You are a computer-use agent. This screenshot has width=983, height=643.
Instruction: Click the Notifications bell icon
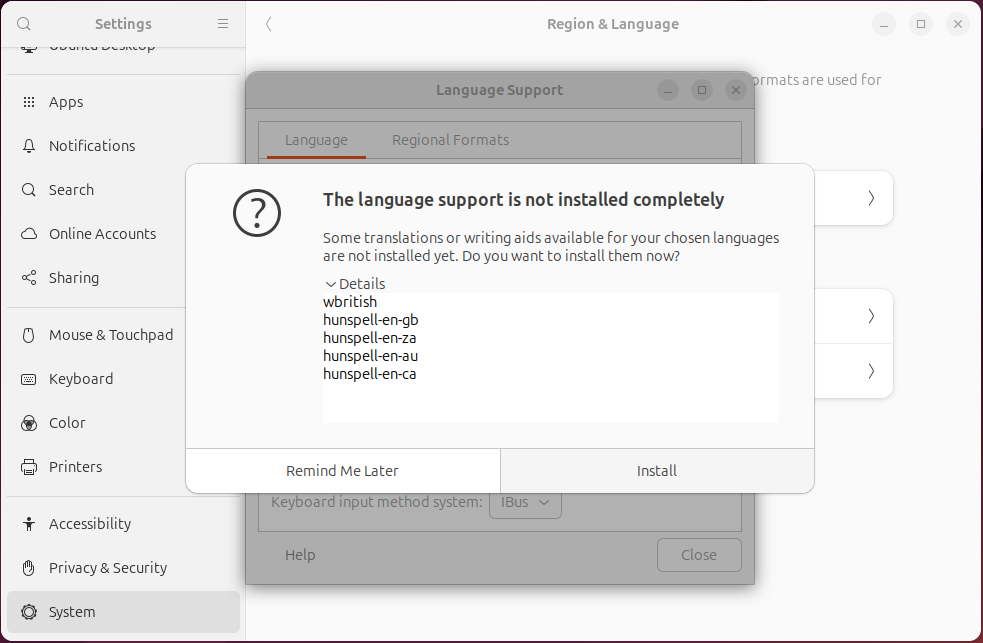[29, 146]
